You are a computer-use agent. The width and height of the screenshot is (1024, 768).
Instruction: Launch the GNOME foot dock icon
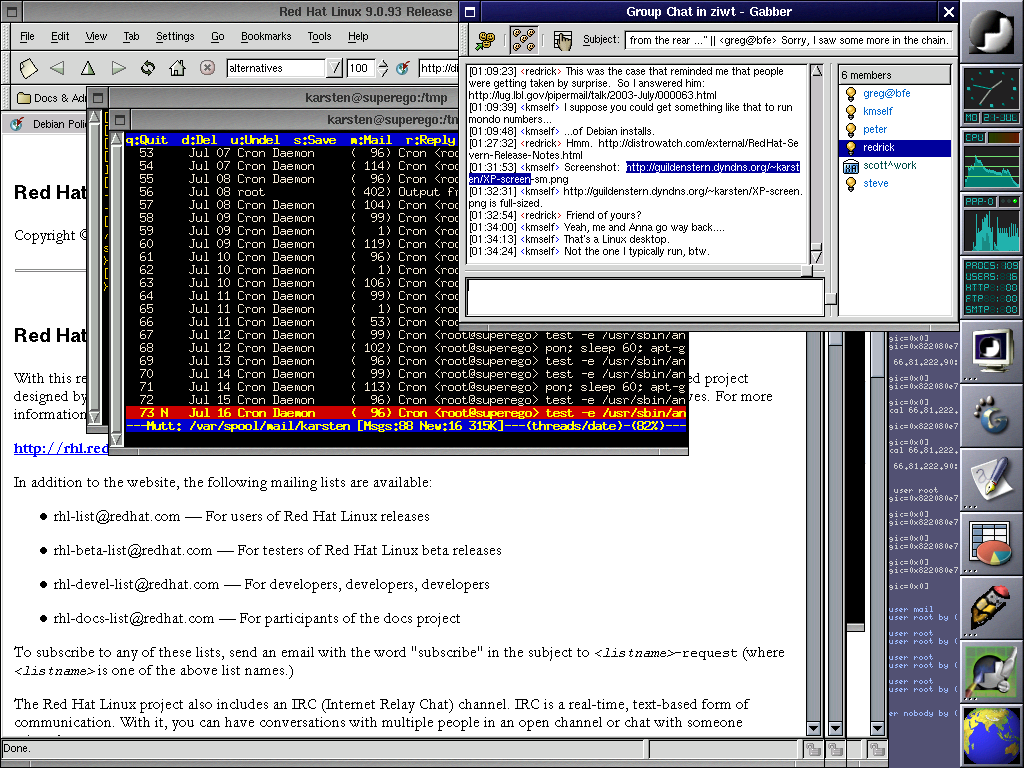991,418
